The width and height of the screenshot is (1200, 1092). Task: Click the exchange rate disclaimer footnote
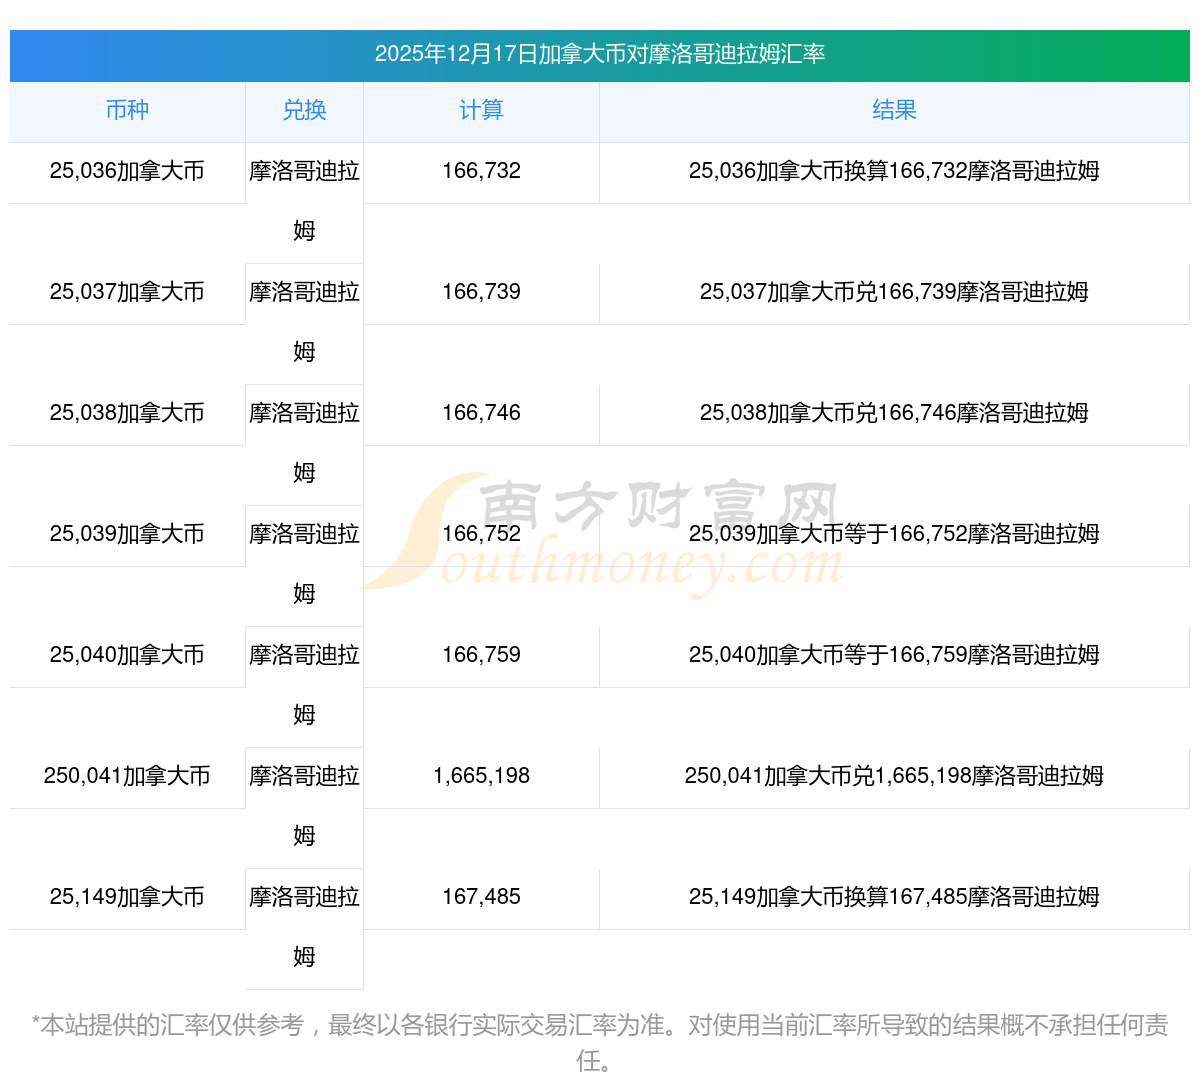(x=600, y=1040)
